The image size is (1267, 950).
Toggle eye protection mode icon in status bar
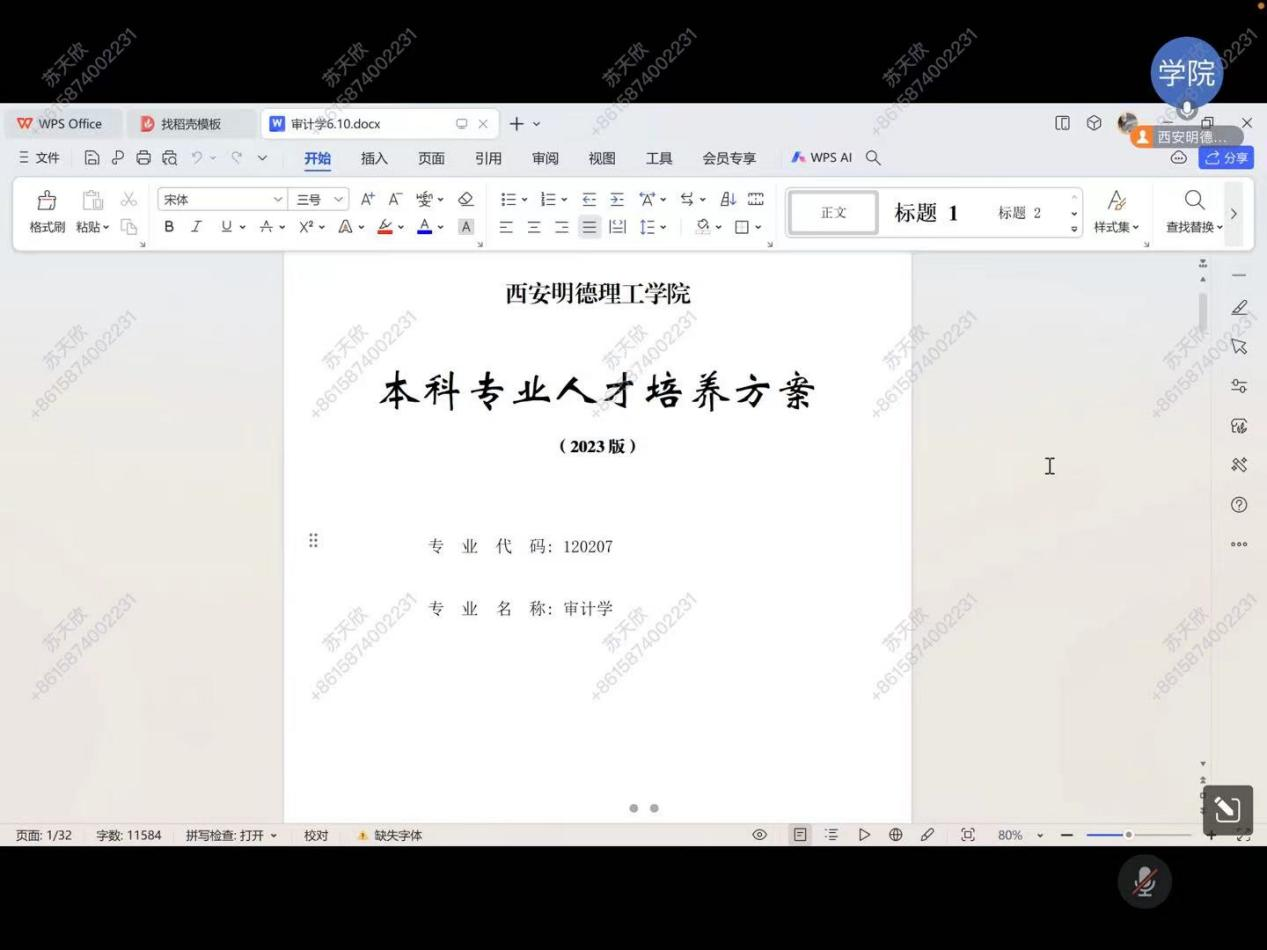pos(759,835)
